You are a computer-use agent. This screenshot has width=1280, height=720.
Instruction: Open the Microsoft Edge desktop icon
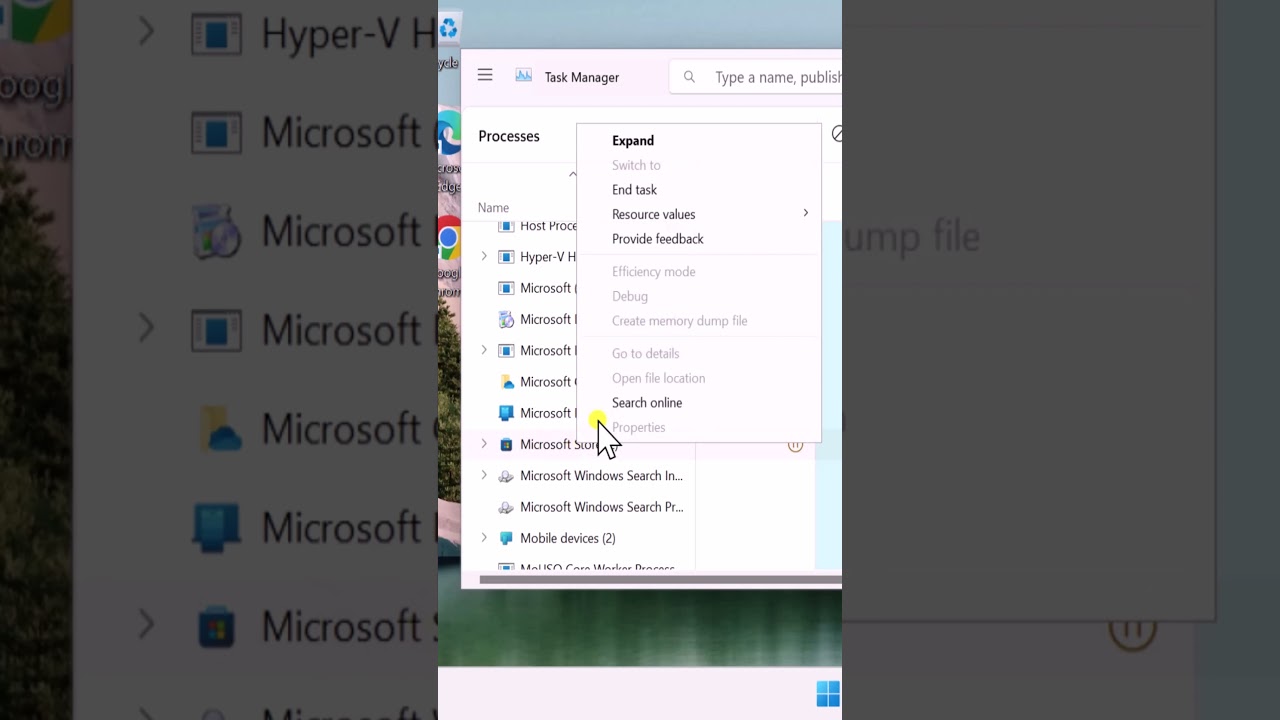(x=449, y=133)
